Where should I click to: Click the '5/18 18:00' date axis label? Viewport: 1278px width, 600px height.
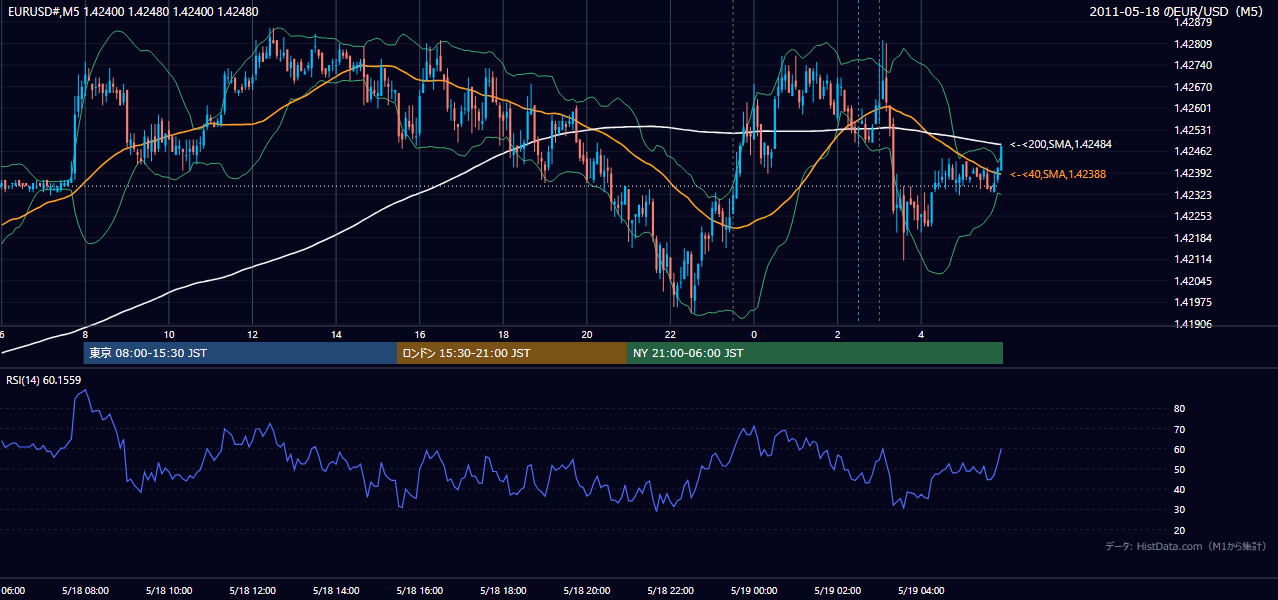click(503, 591)
